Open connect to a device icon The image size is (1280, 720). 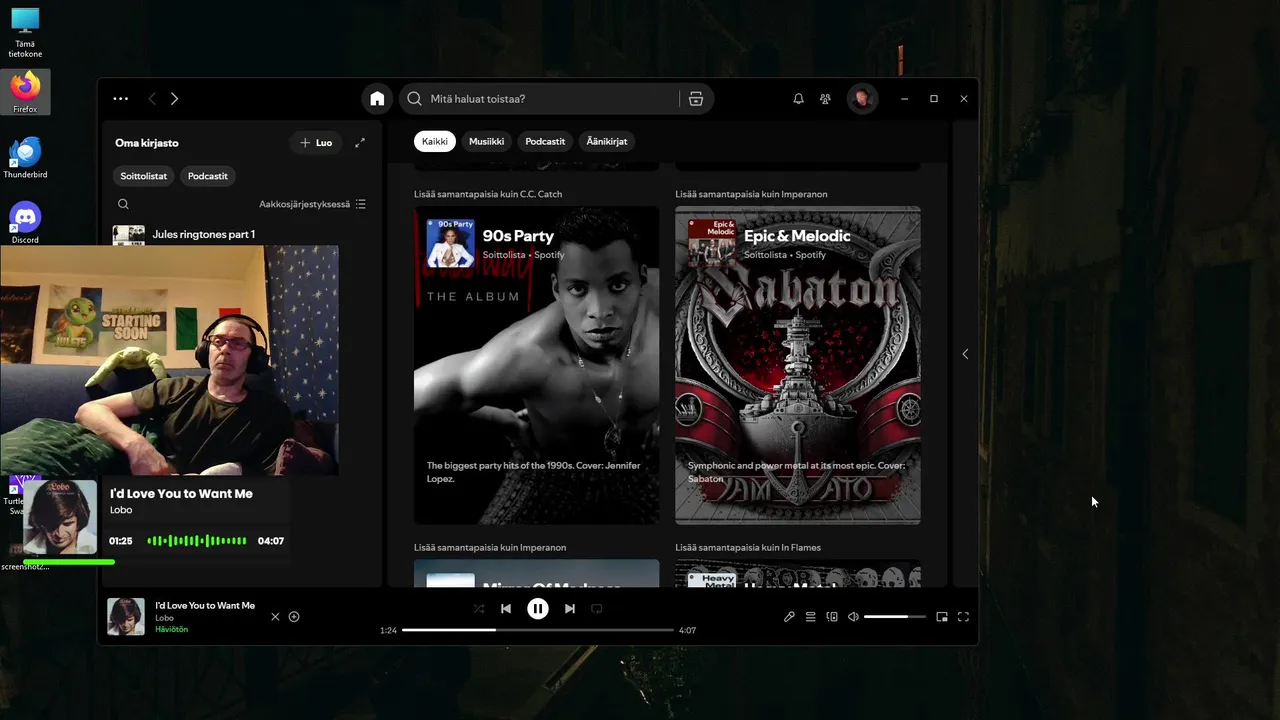click(832, 617)
